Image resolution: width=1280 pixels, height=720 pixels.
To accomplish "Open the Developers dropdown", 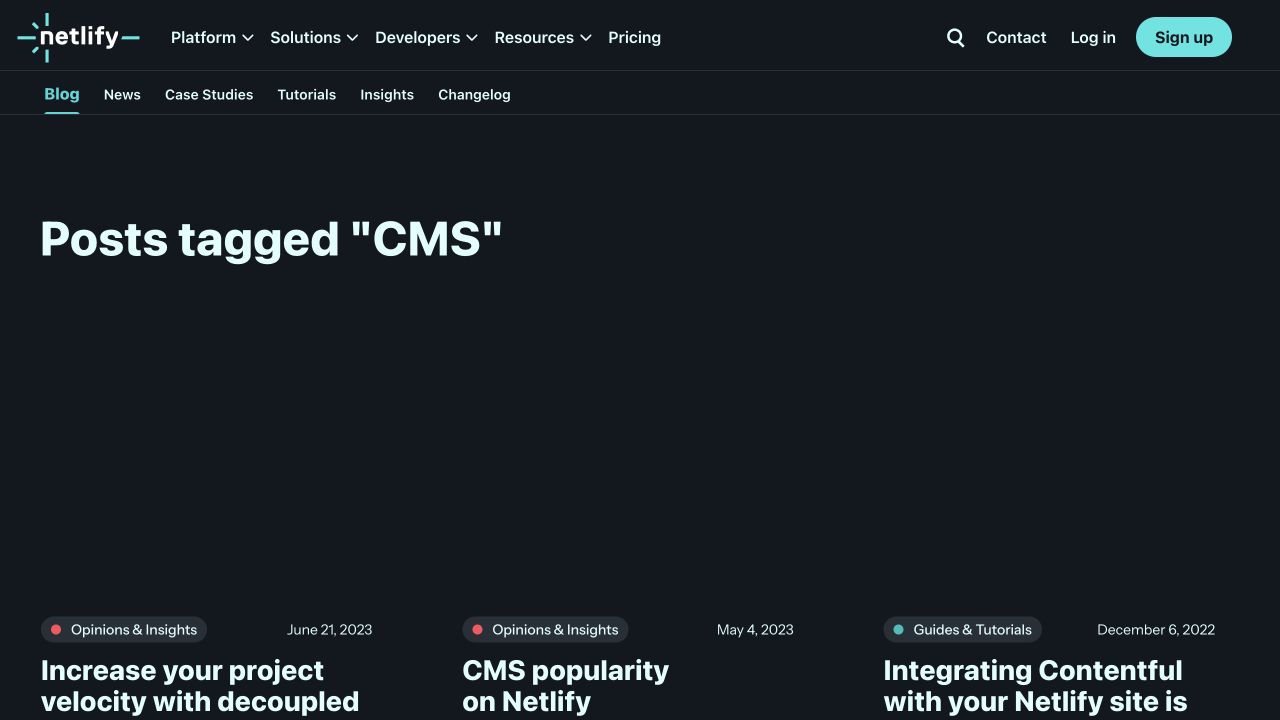I will [x=426, y=37].
